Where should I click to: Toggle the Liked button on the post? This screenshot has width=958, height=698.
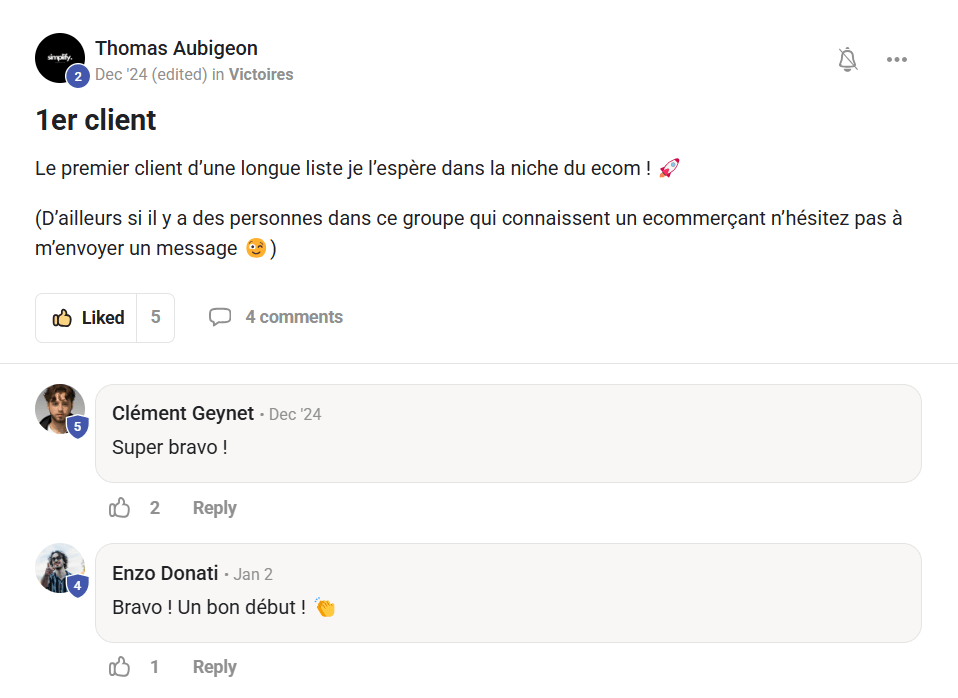click(88, 318)
